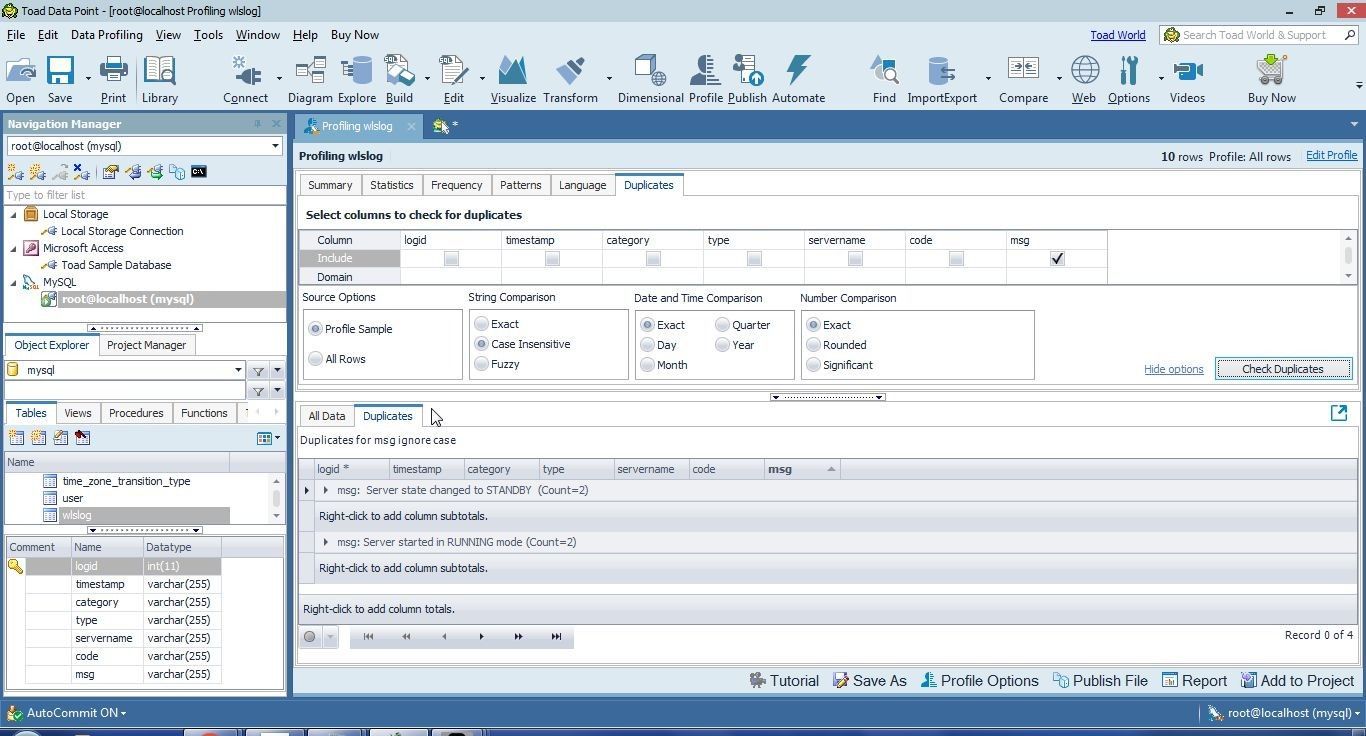Switch to the Statistics tab
This screenshot has height=736, width=1366.
[391, 185]
